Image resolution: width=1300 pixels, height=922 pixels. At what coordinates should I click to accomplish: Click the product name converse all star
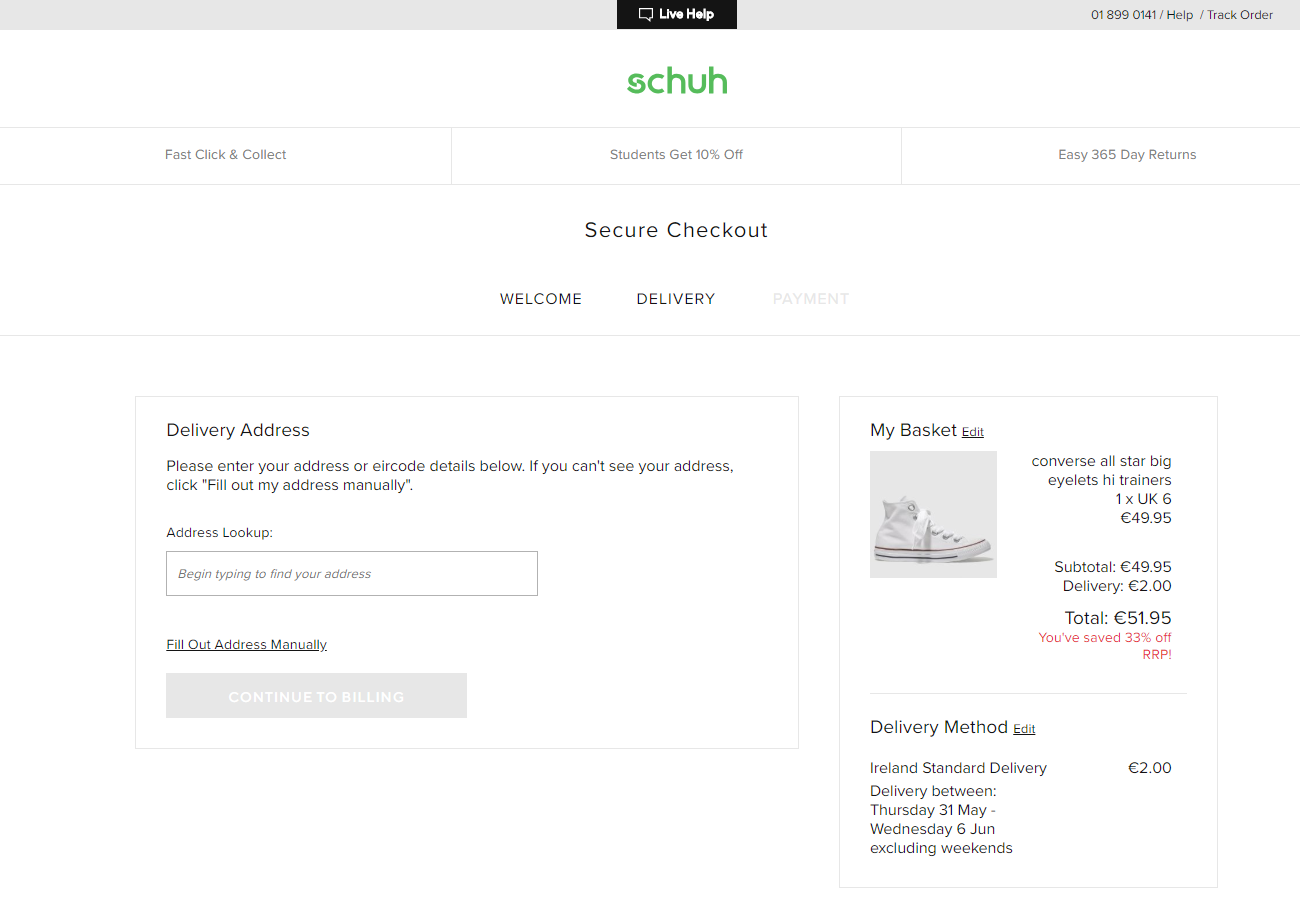coord(1101,471)
